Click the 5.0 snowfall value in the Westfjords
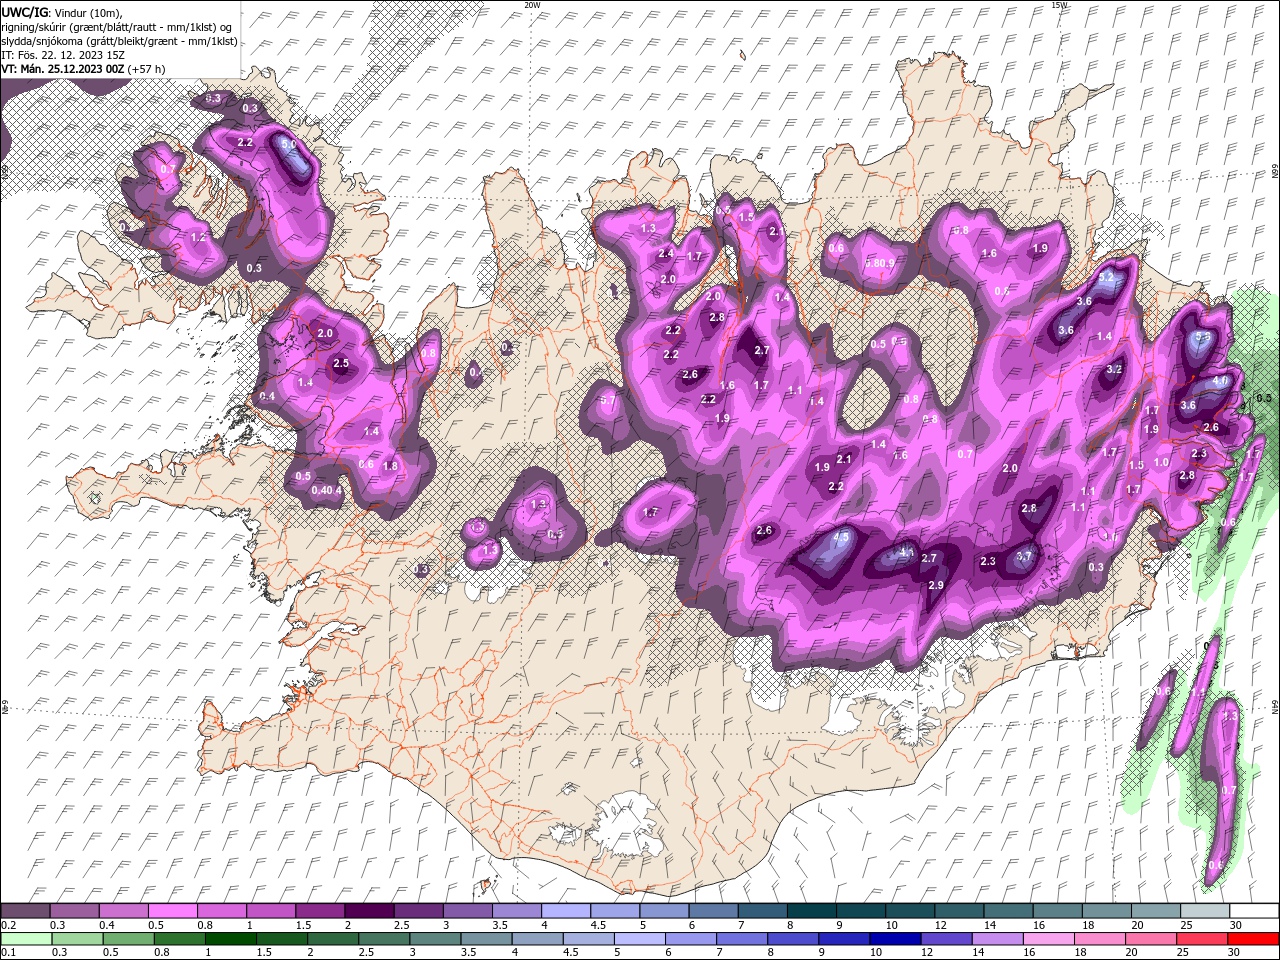Viewport: 1280px width, 960px height. click(x=290, y=145)
